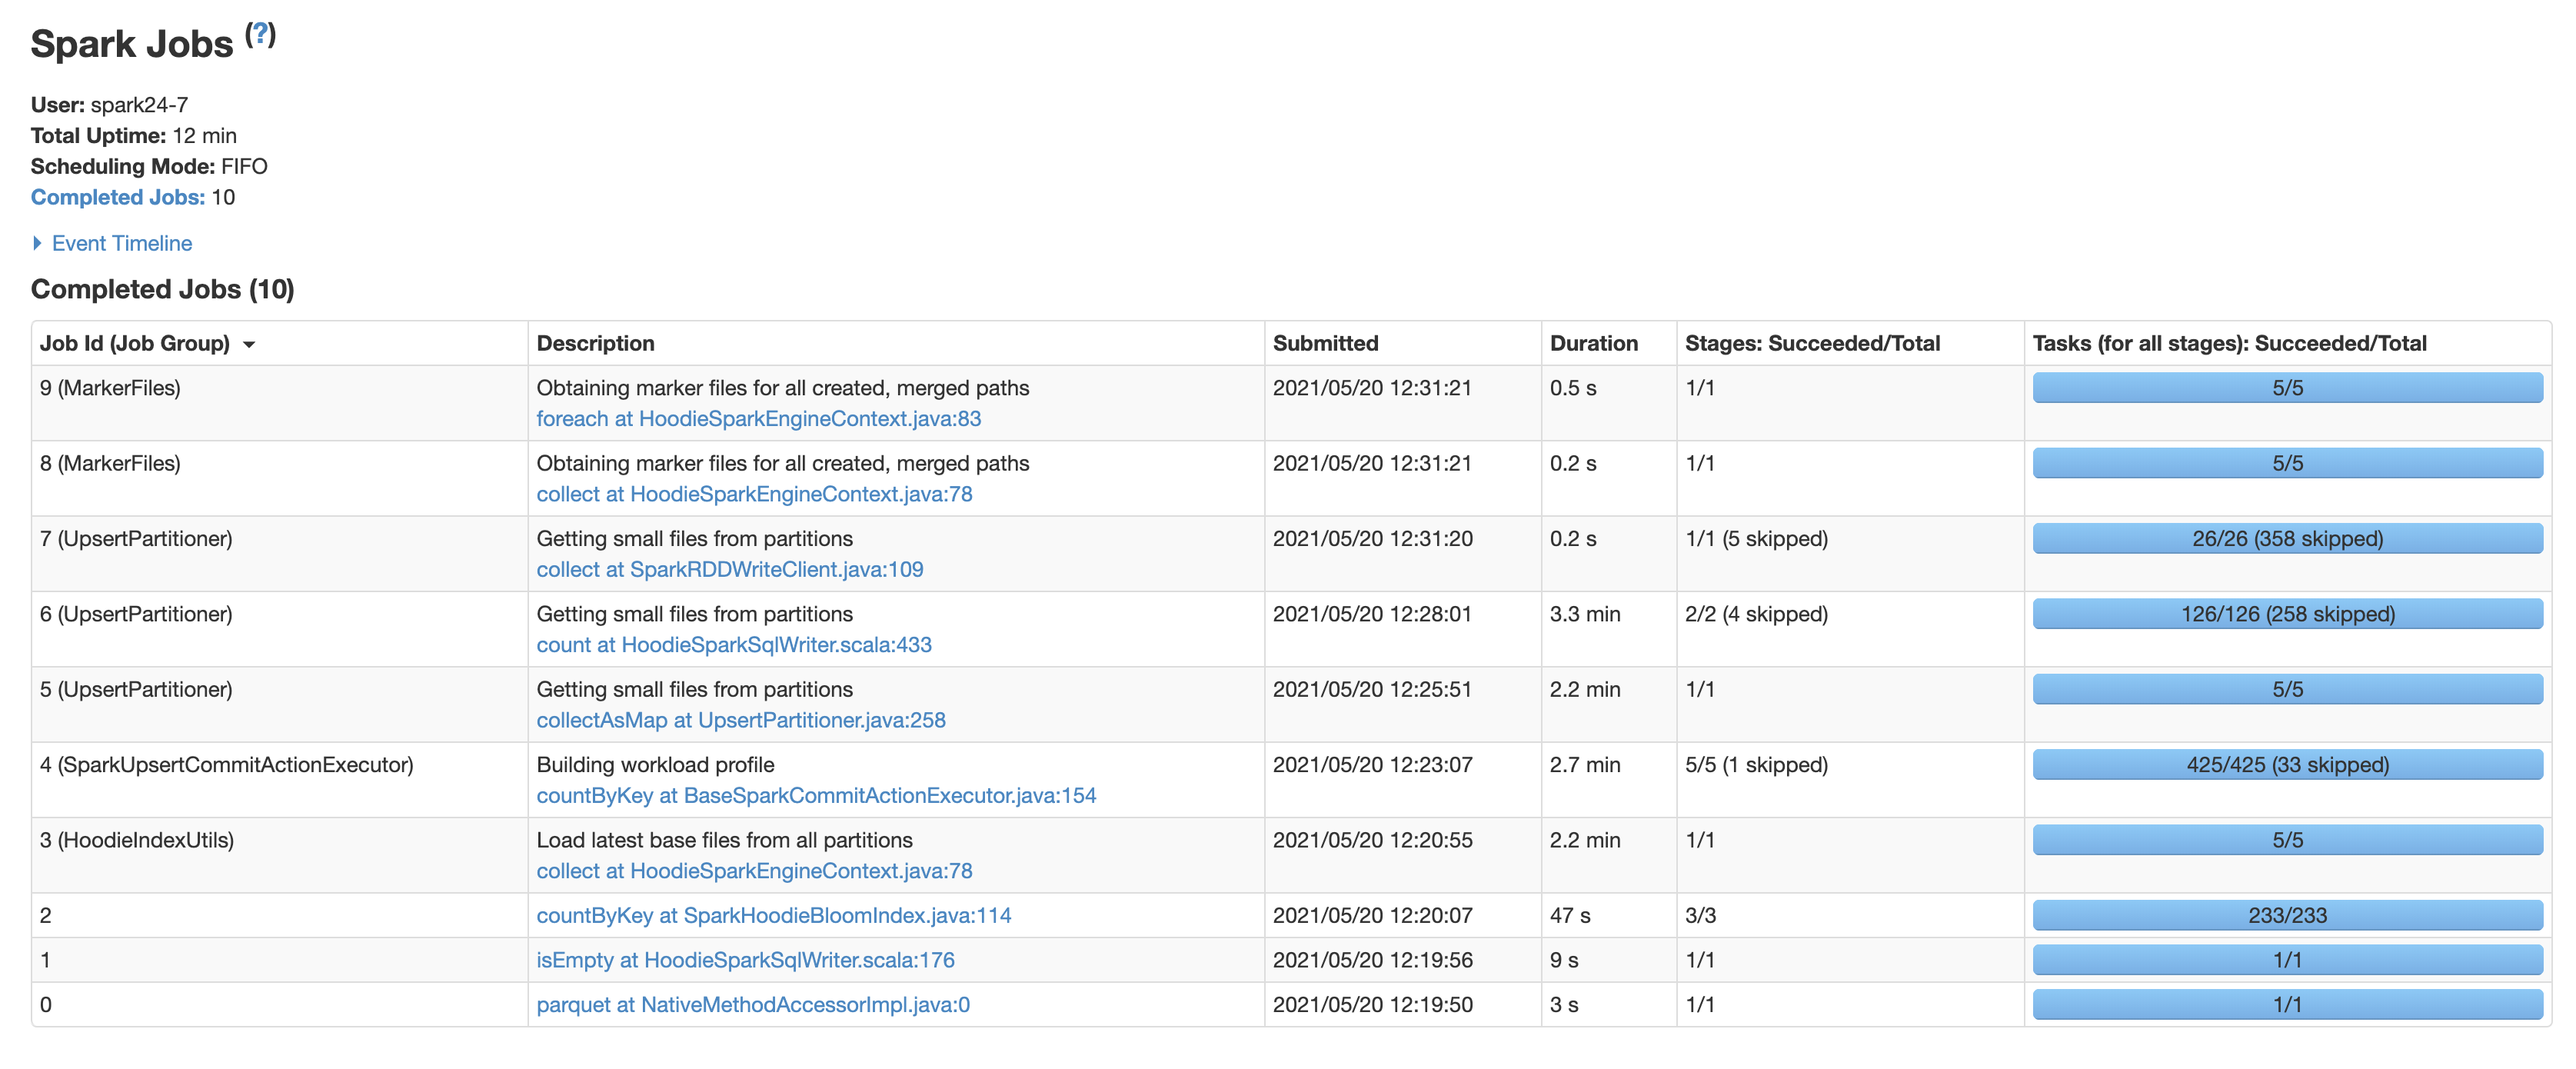This screenshot has height=1069, width=2576.
Task: Open parquet at NativeMethodAccessorImpl.java:0 link
Action: pos(752,1004)
